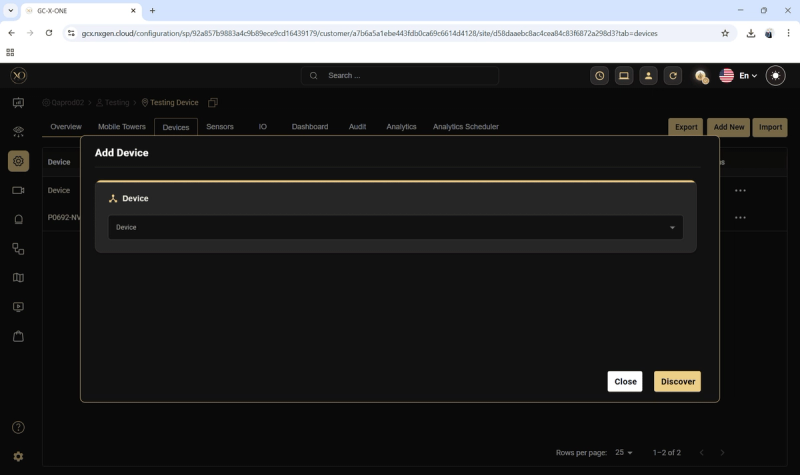The width and height of the screenshot is (800, 475).
Task: Open the dashboard monitor sidebar icon
Action: click(18, 103)
